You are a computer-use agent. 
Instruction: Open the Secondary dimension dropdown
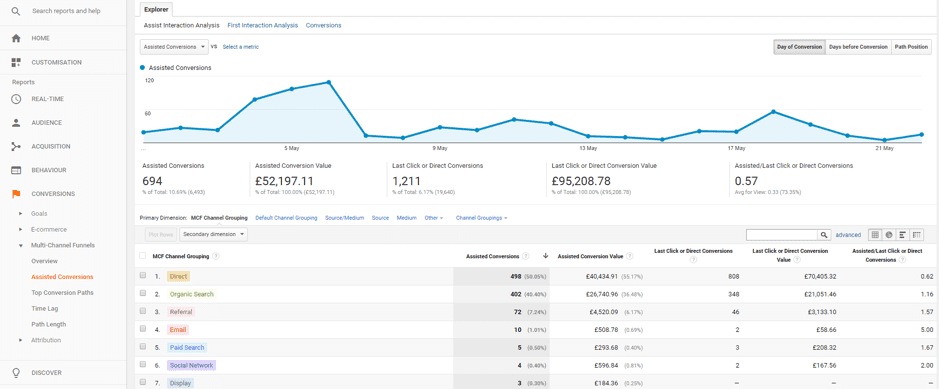pyautogui.click(x=213, y=235)
